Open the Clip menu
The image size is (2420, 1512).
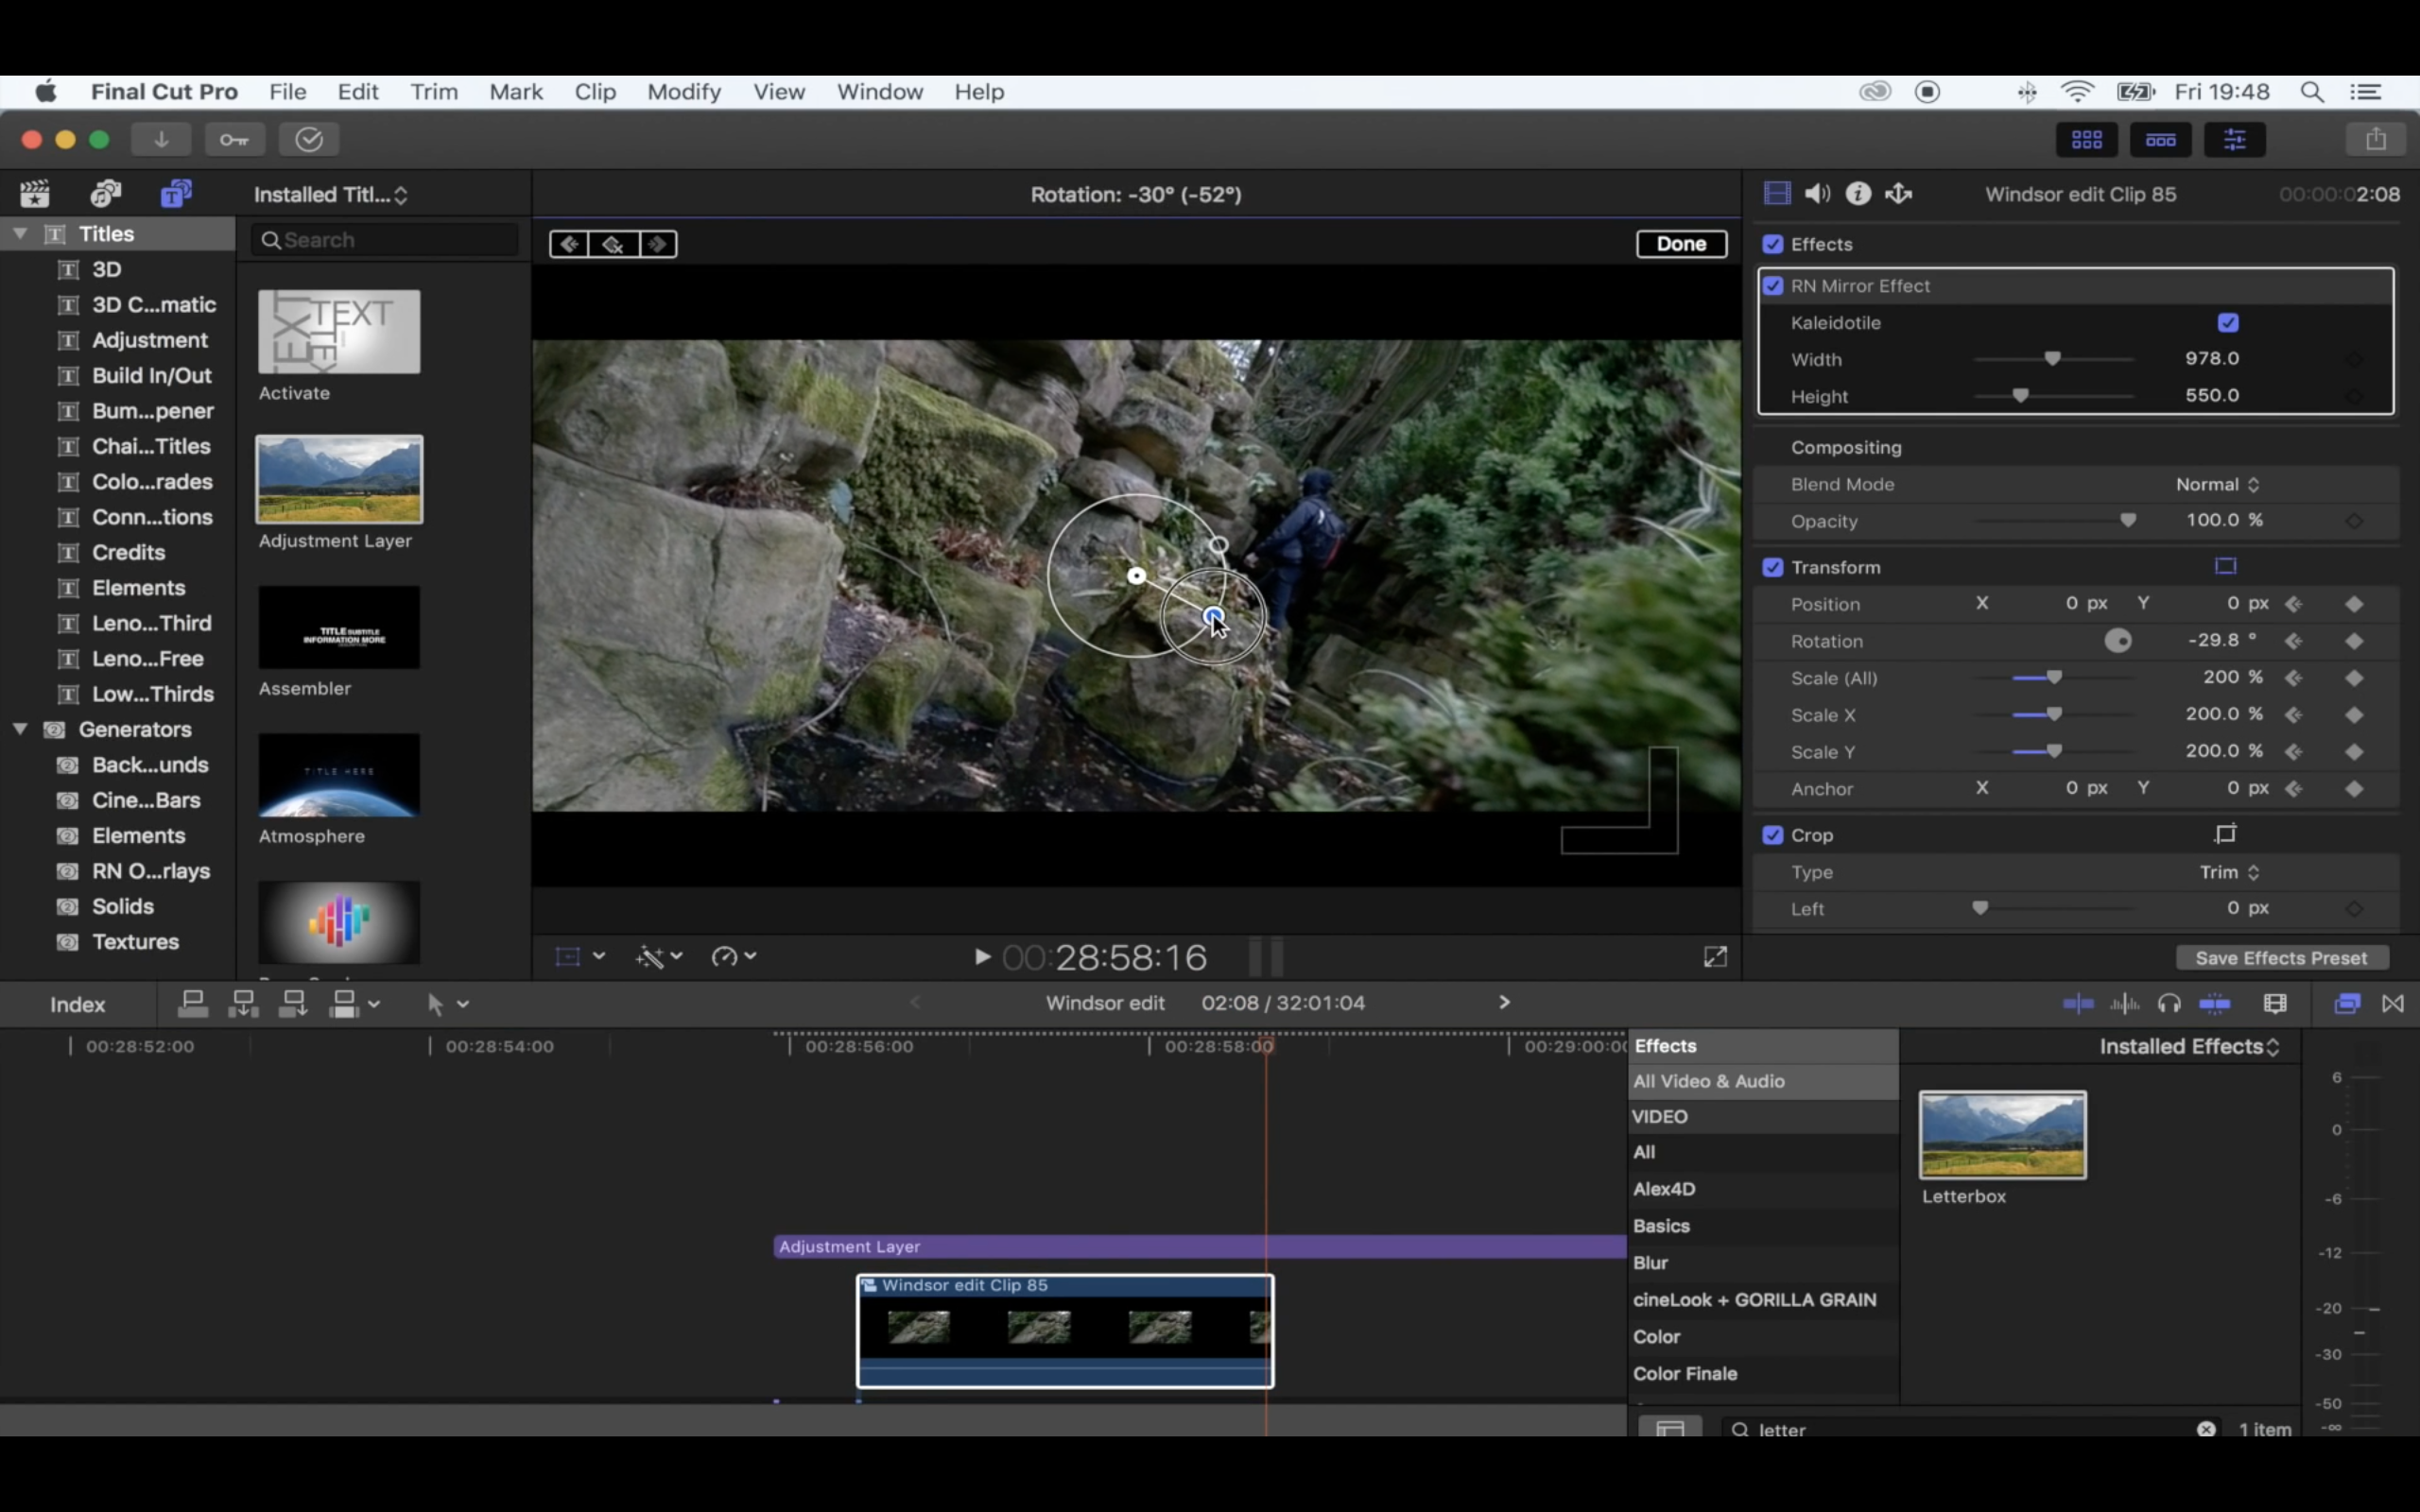595,92
